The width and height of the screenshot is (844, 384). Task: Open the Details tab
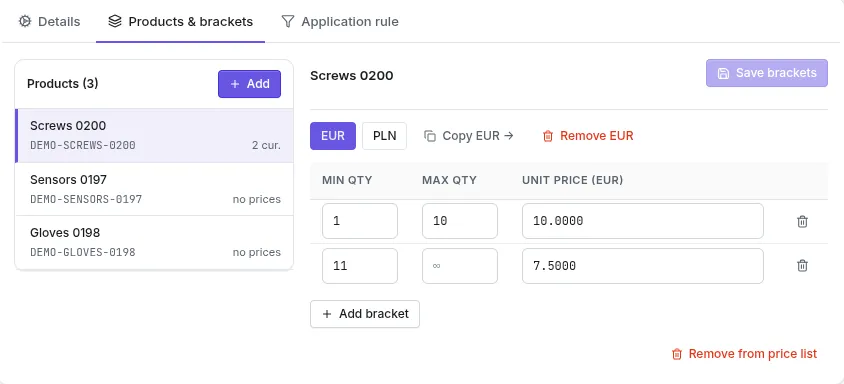49,22
